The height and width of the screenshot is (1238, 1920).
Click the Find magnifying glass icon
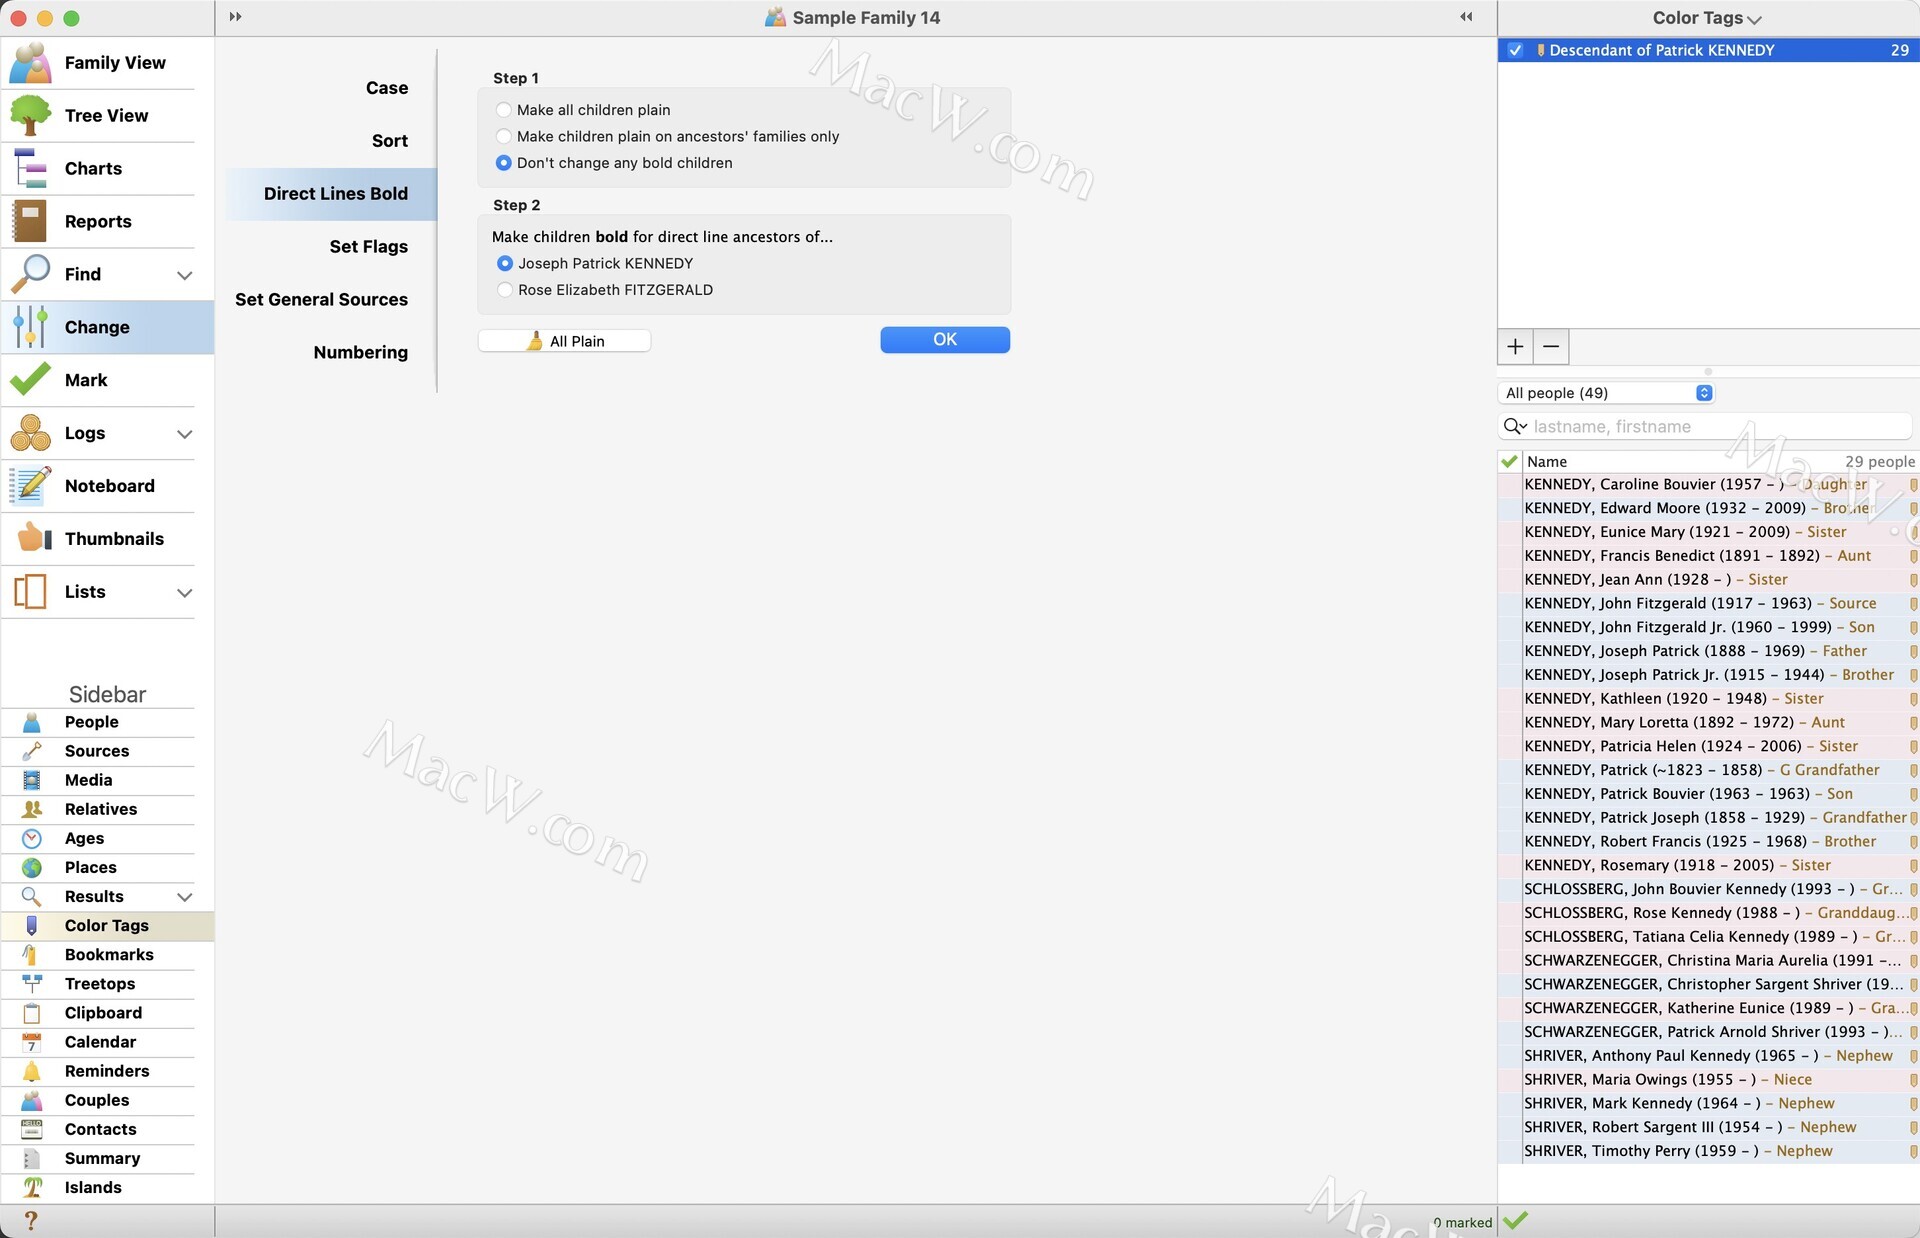point(31,275)
